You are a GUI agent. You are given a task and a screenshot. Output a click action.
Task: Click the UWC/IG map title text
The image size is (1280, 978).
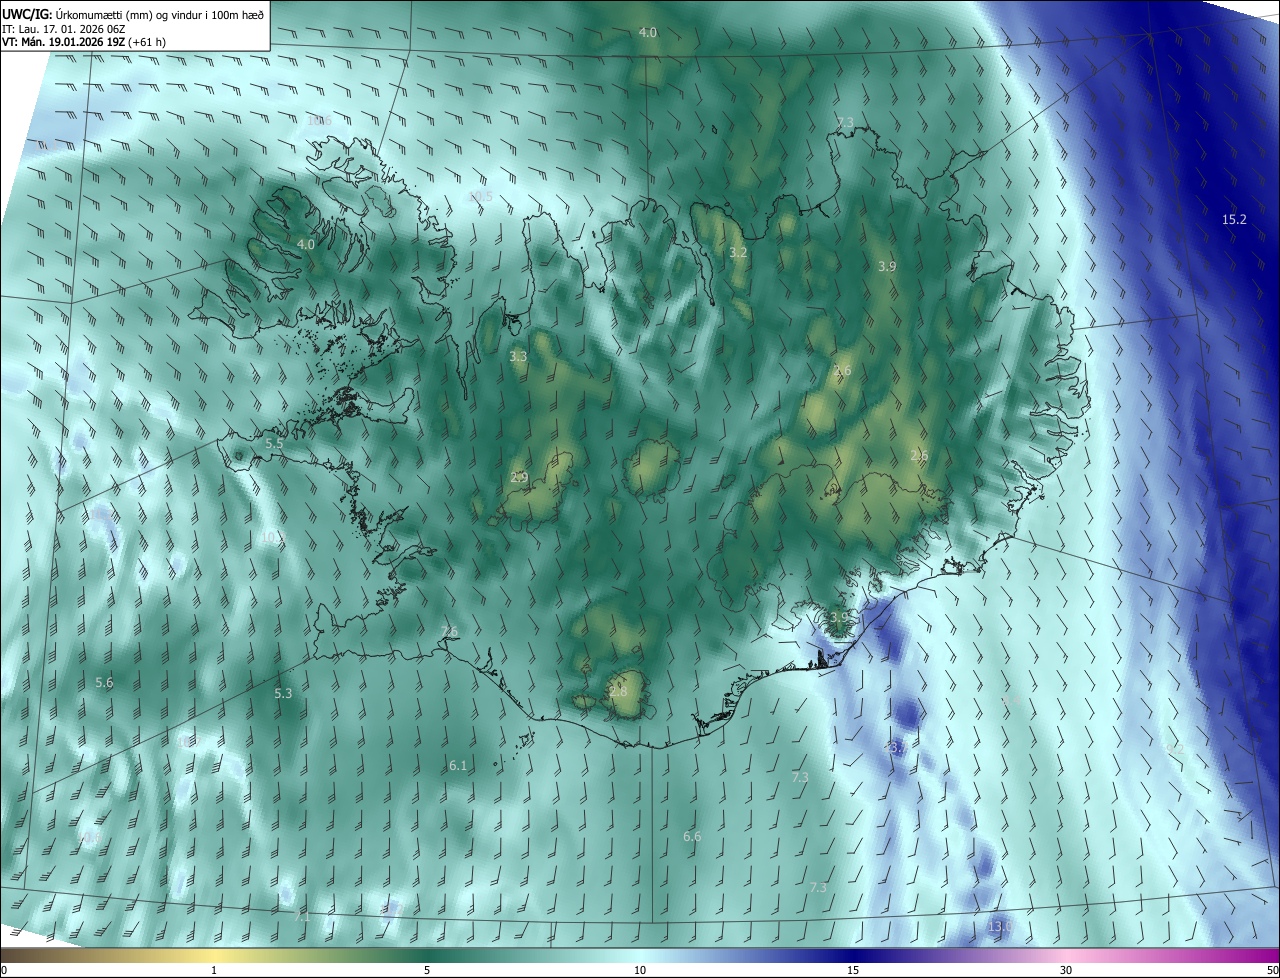[133, 13]
